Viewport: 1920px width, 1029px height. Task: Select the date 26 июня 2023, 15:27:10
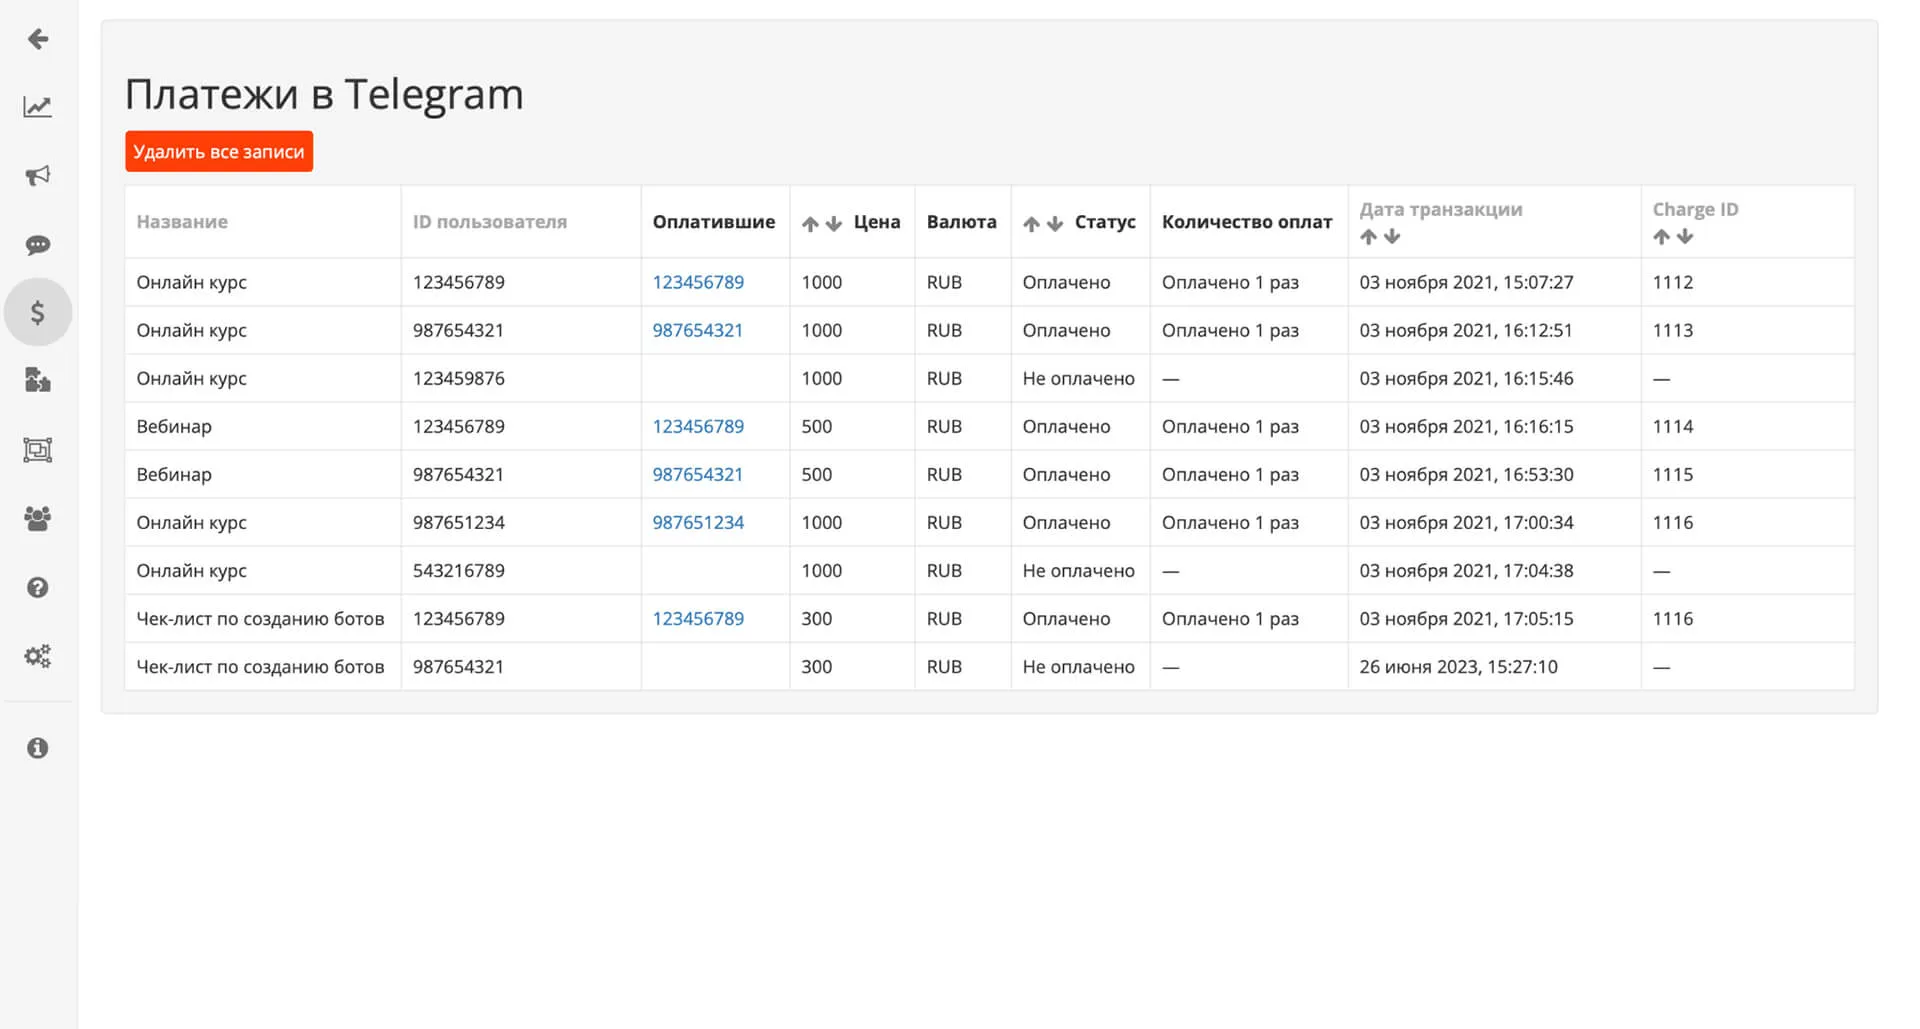click(x=1459, y=667)
